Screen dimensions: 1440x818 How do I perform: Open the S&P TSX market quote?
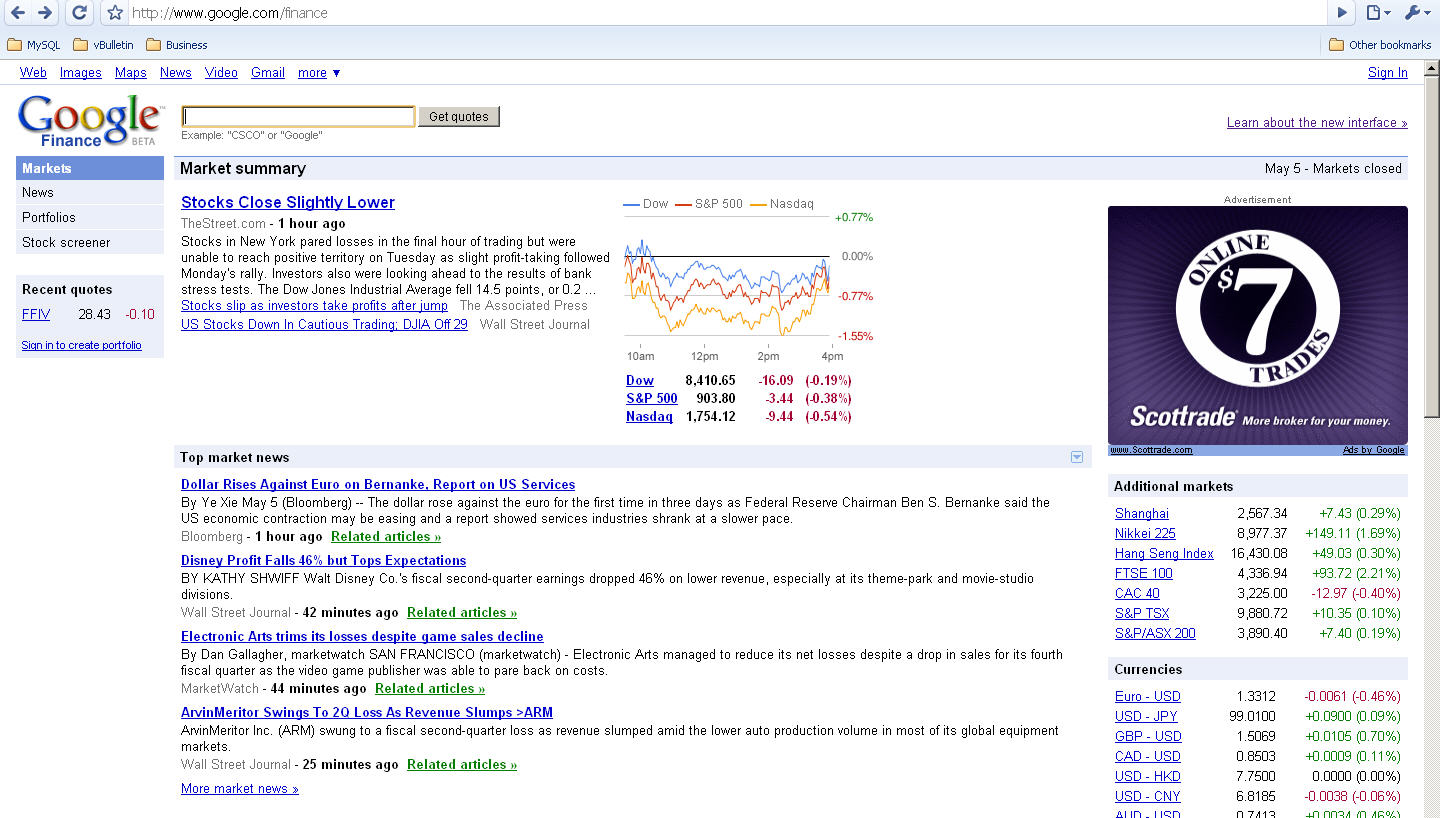coord(1142,614)
